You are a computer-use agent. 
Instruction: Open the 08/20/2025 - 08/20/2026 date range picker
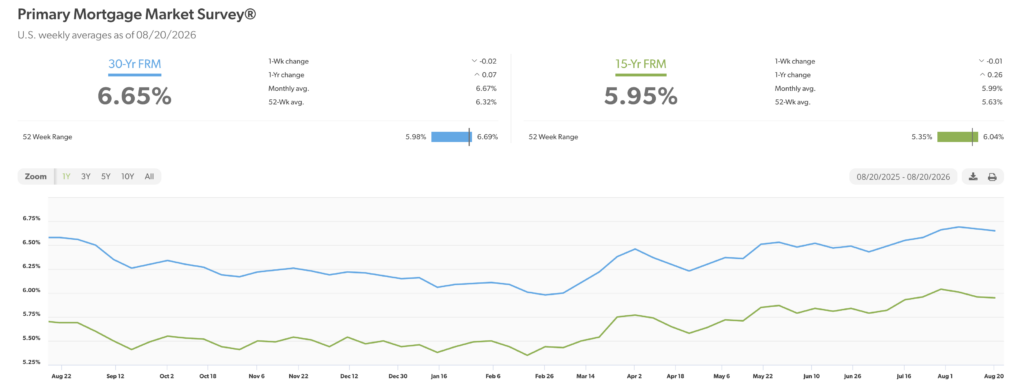pyautogui.click(x=903, y=177)
